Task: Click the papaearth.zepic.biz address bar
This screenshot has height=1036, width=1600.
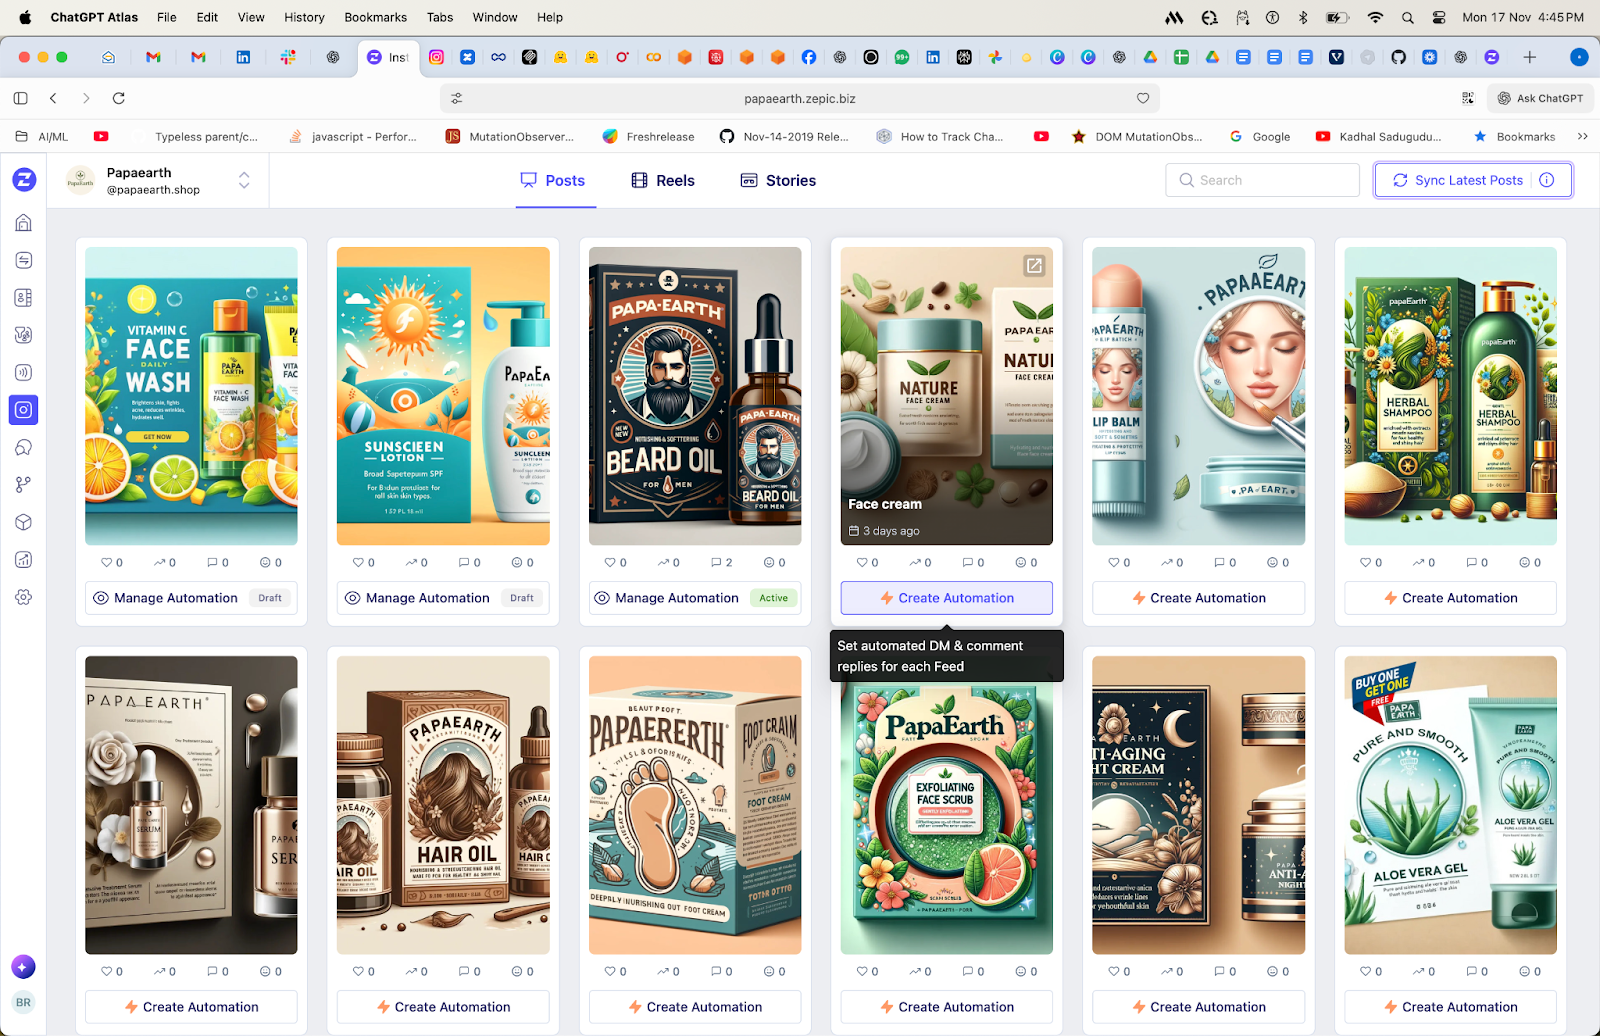Action: pyautogui.click(x=799, y=98)
